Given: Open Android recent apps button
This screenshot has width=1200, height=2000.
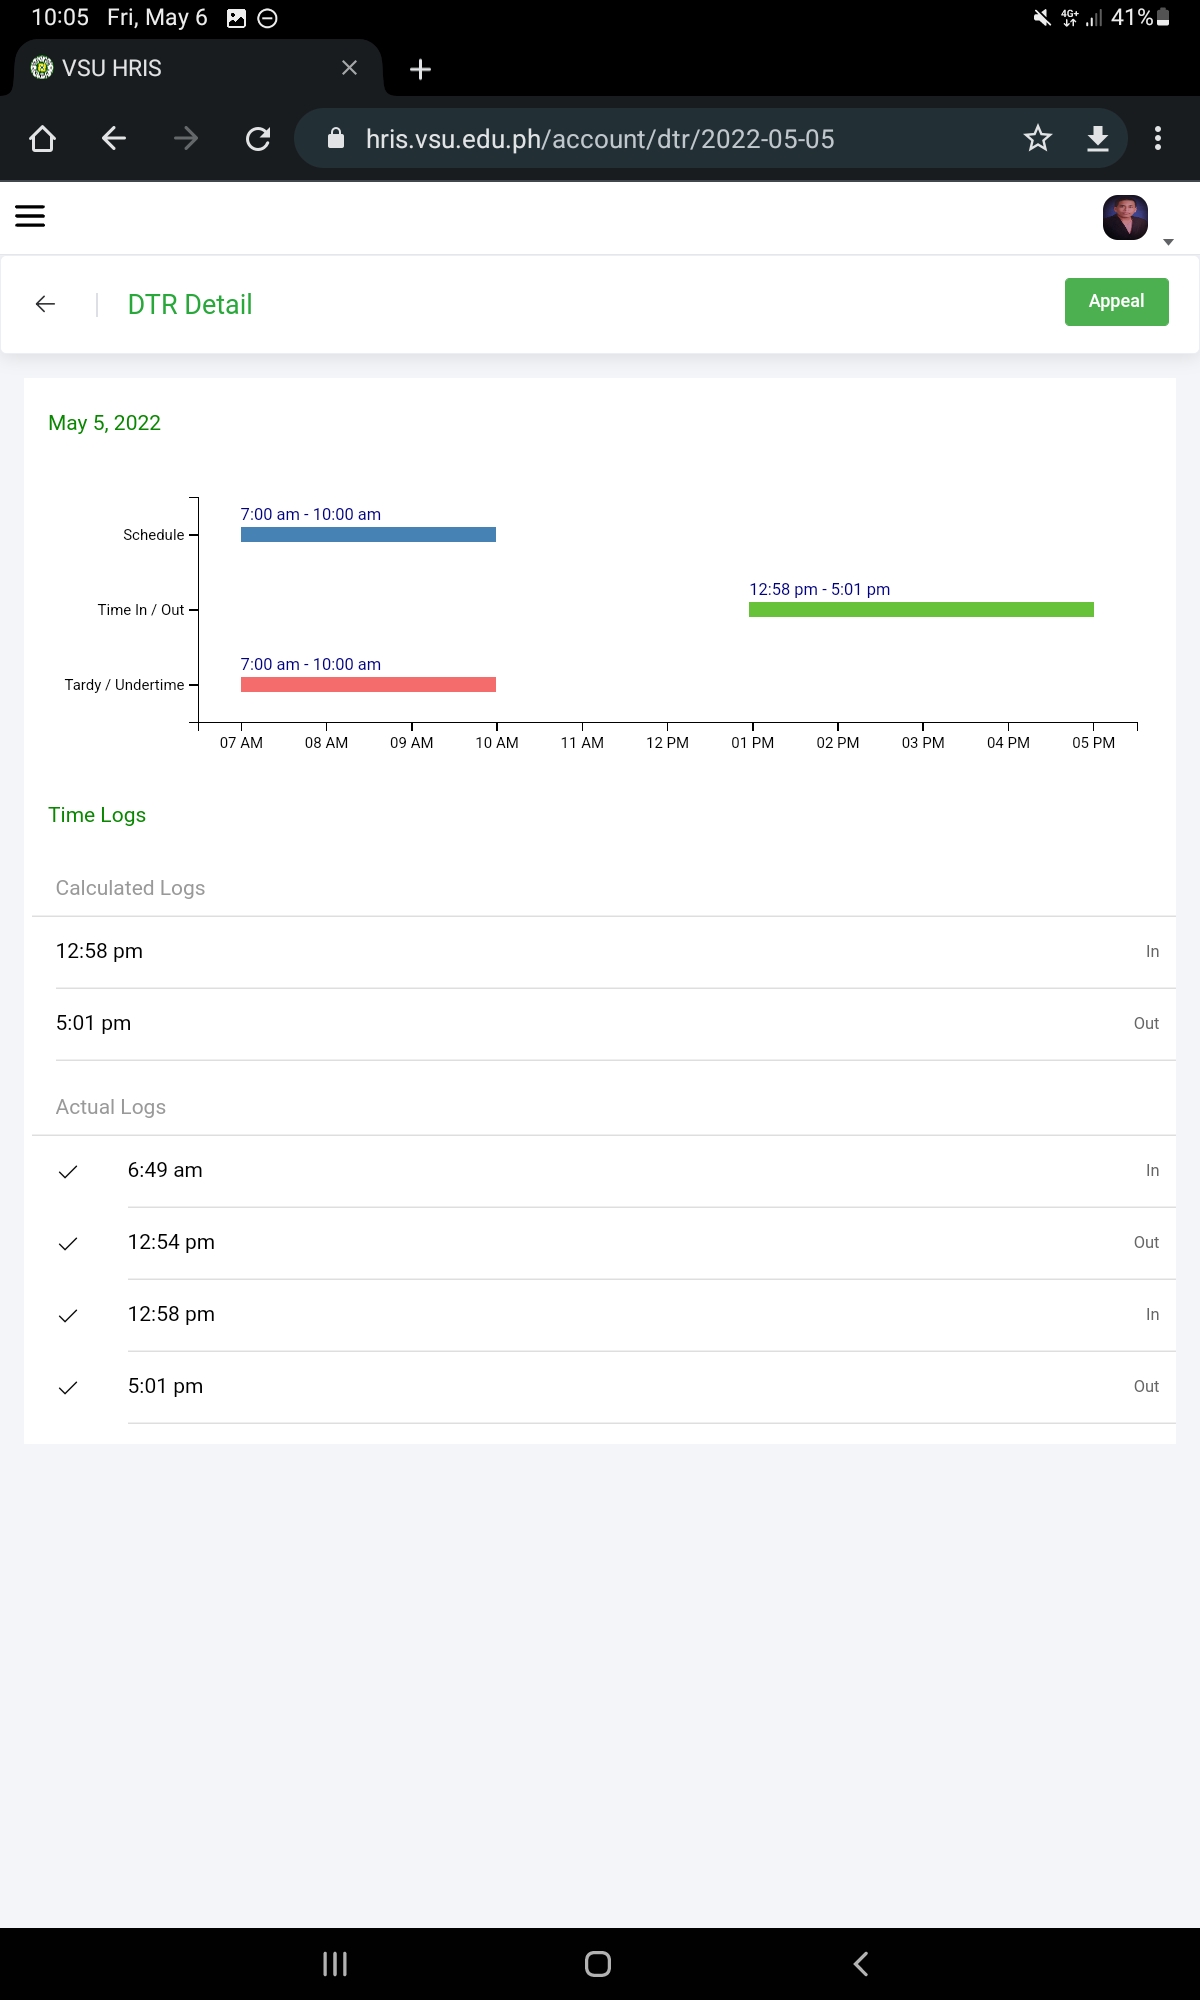Looking at the screenshot, I should (x=335, y=1964).
